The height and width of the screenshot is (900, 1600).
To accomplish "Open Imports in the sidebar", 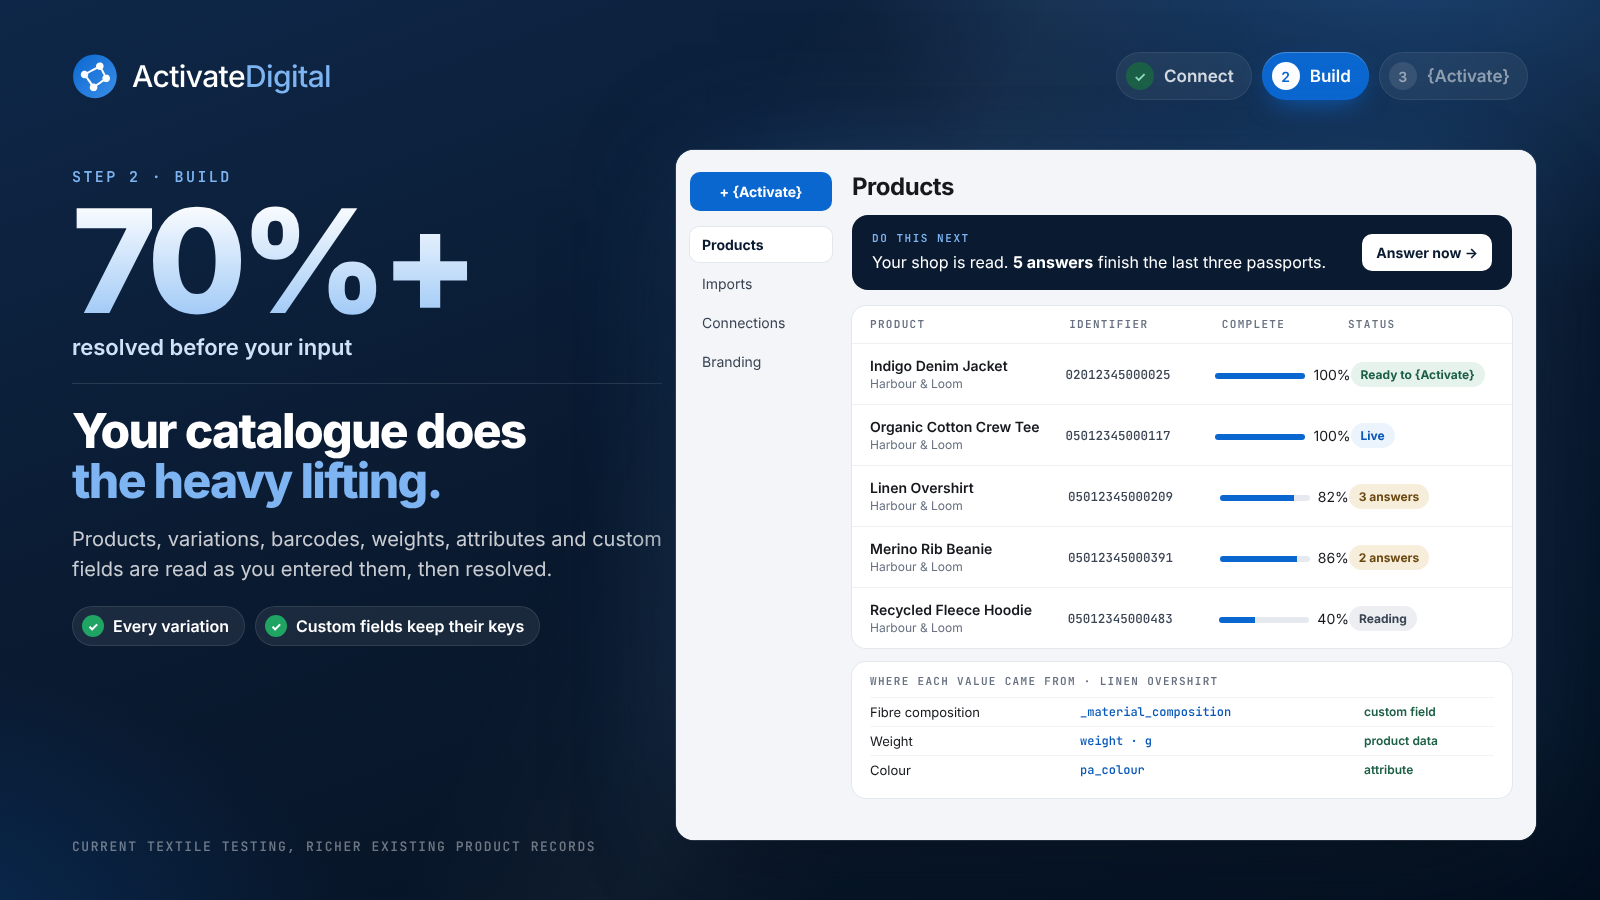I will pyautogui.click(x=761, y=284).
